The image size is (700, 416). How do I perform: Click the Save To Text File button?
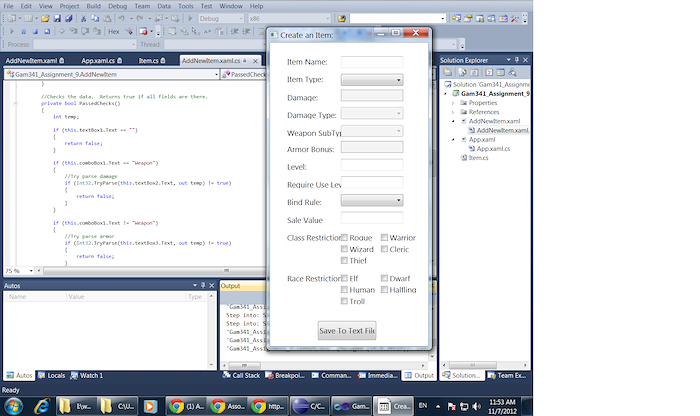click(347, 331)
